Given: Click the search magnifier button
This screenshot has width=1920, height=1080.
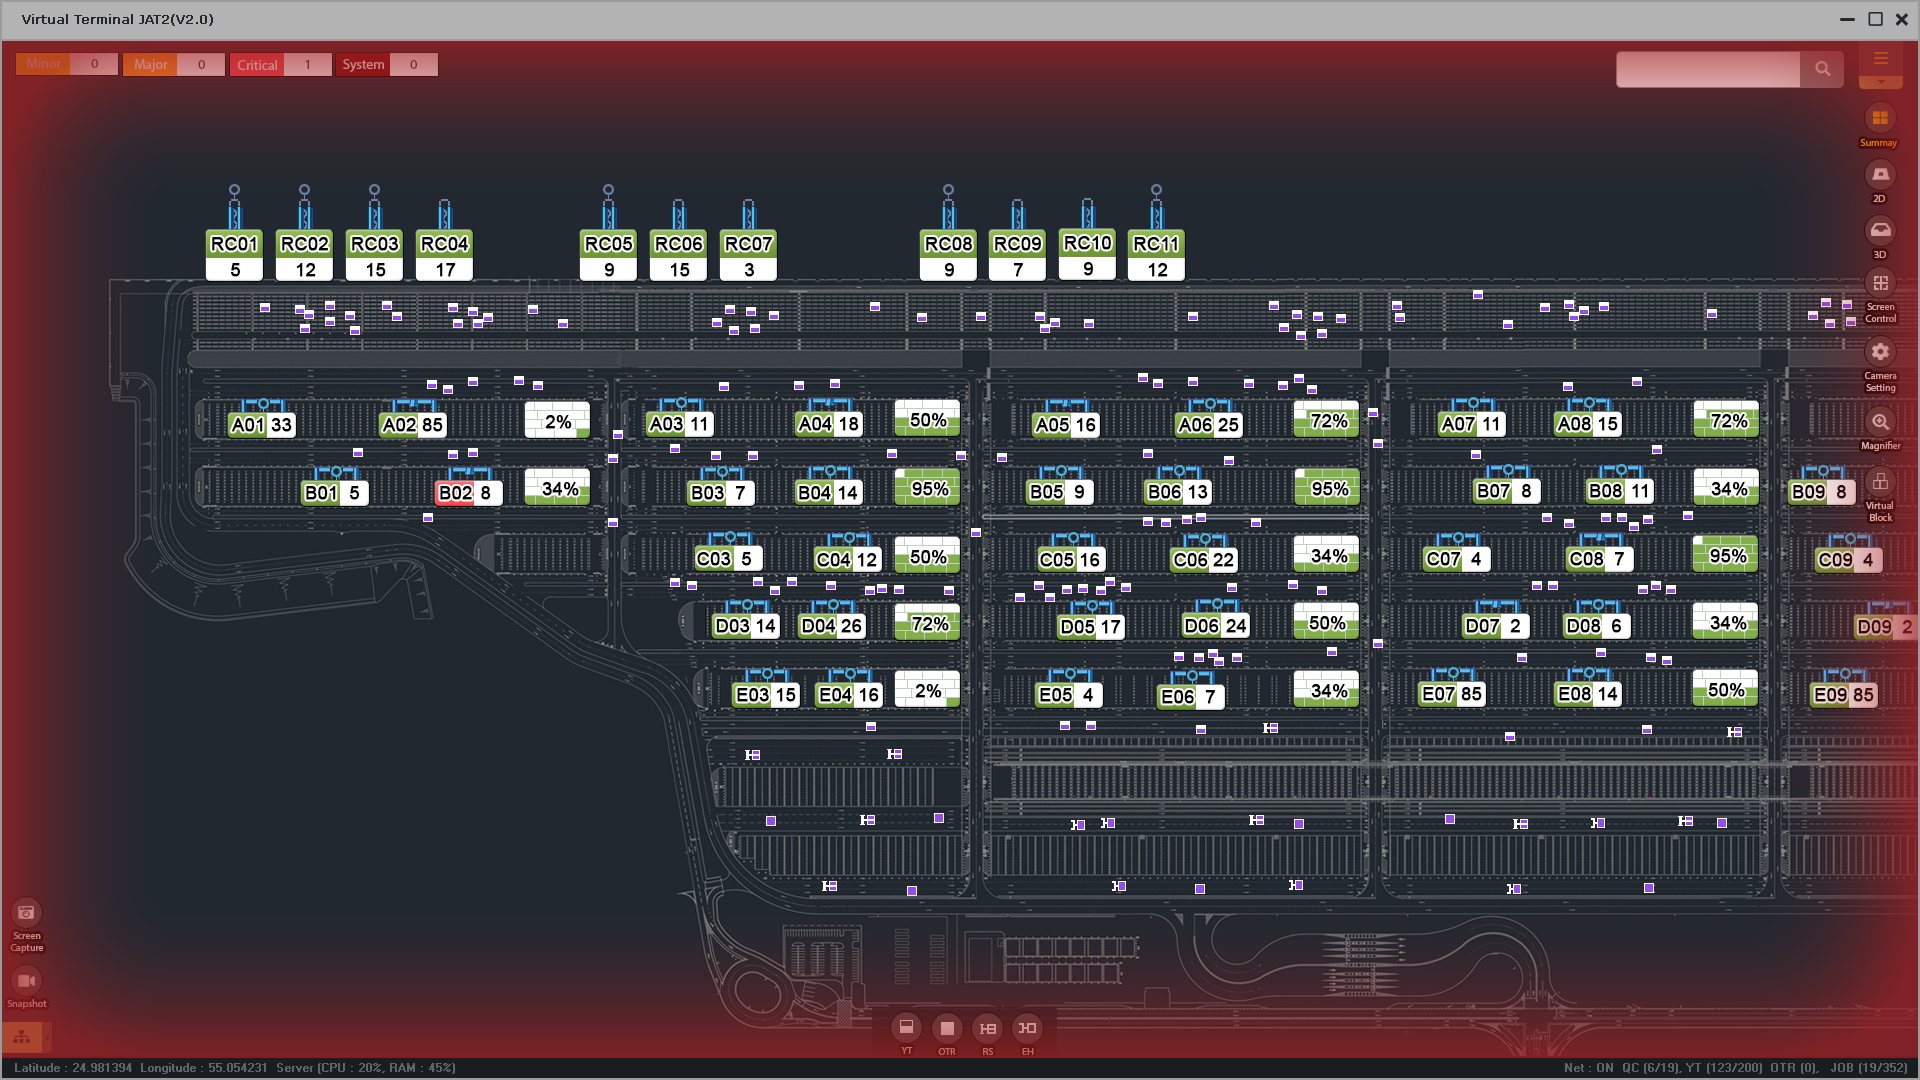Looking at the screenshot, I should click(x=1822, y=69).
